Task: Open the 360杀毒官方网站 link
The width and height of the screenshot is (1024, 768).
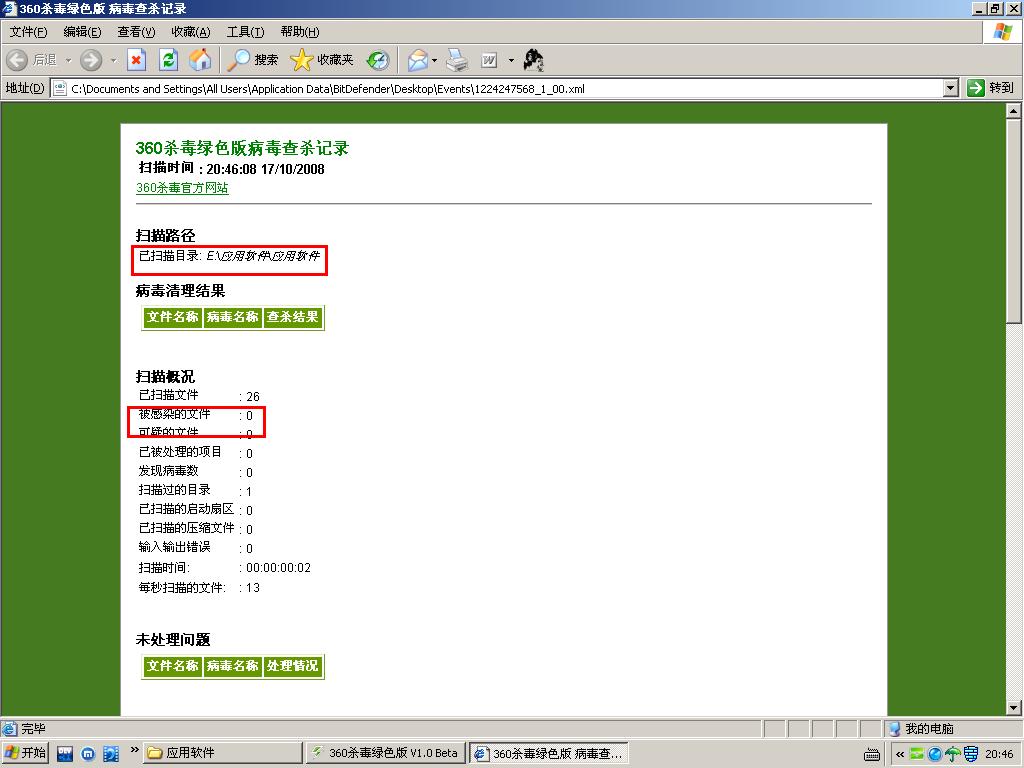Action: tap(182, 188)
